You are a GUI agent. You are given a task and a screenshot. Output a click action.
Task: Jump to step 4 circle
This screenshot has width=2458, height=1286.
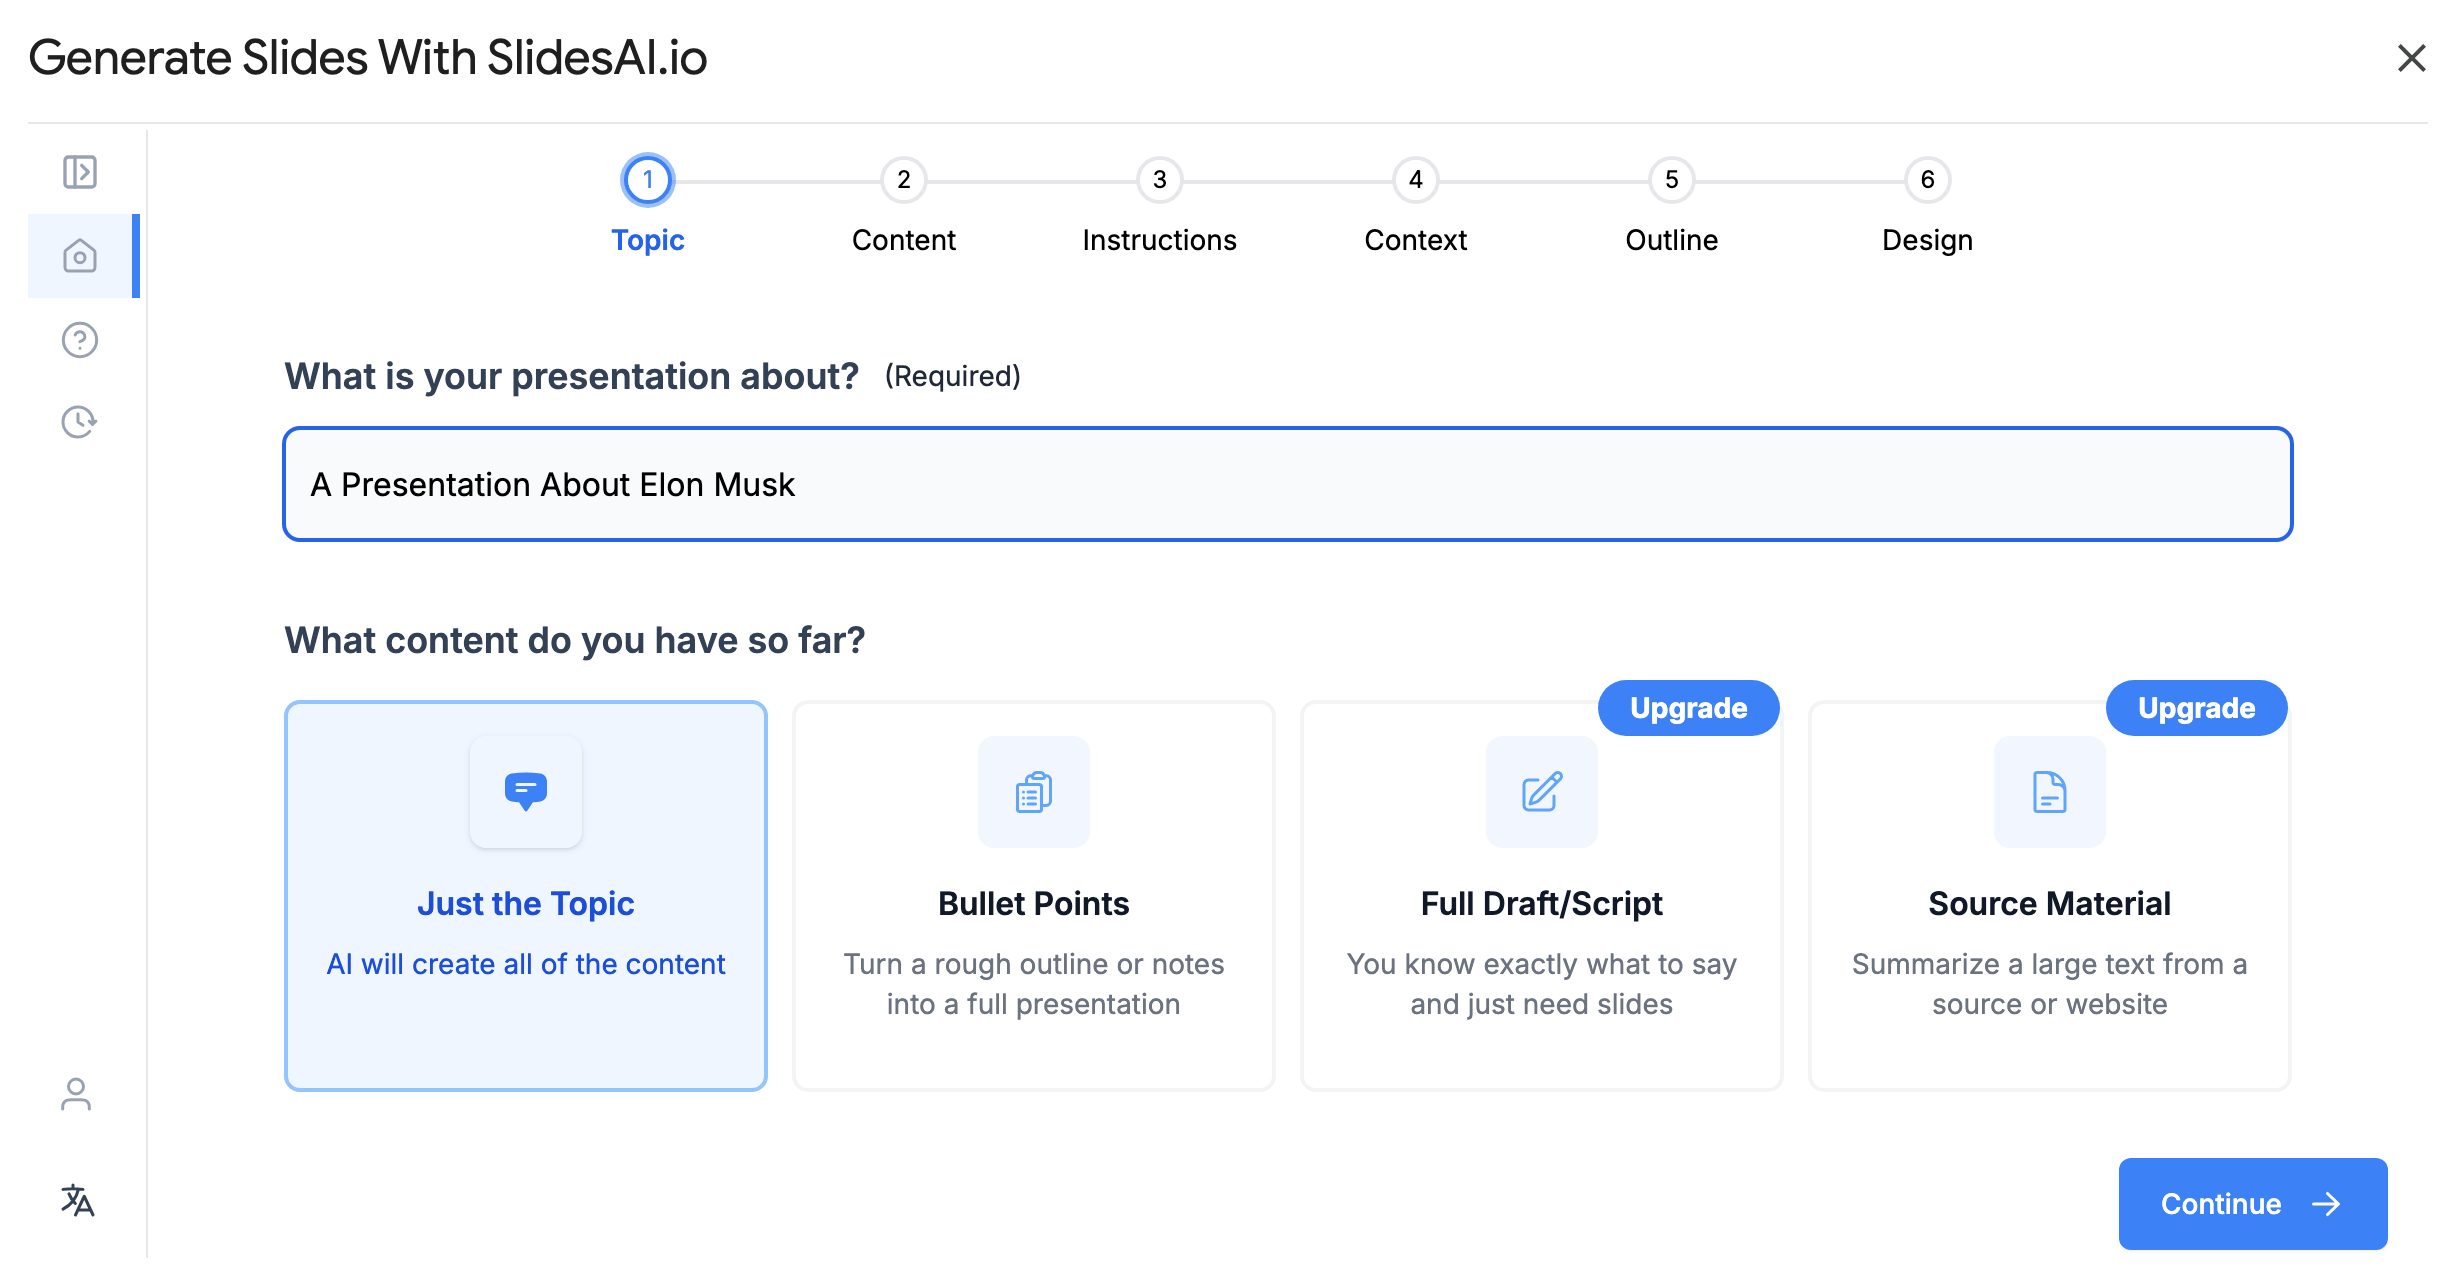pyautogui.click(x=1416, y=180)
